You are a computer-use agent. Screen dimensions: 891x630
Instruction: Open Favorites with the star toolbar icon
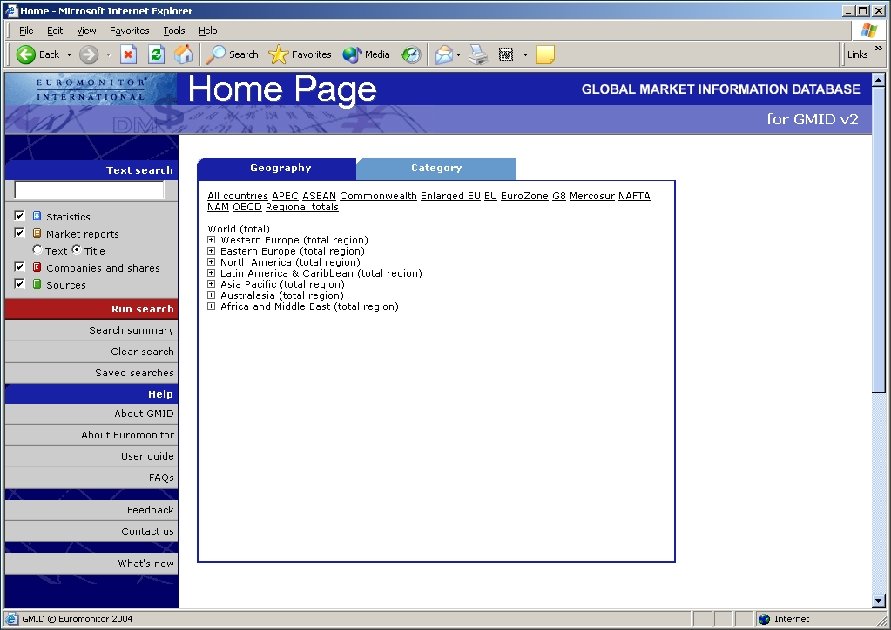279,54
